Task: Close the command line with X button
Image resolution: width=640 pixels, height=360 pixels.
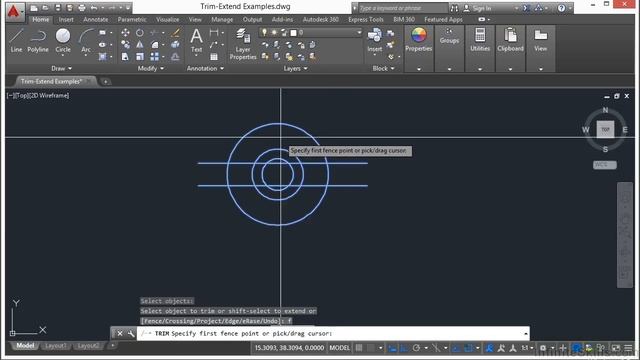Action: click(x=120, y=333)
